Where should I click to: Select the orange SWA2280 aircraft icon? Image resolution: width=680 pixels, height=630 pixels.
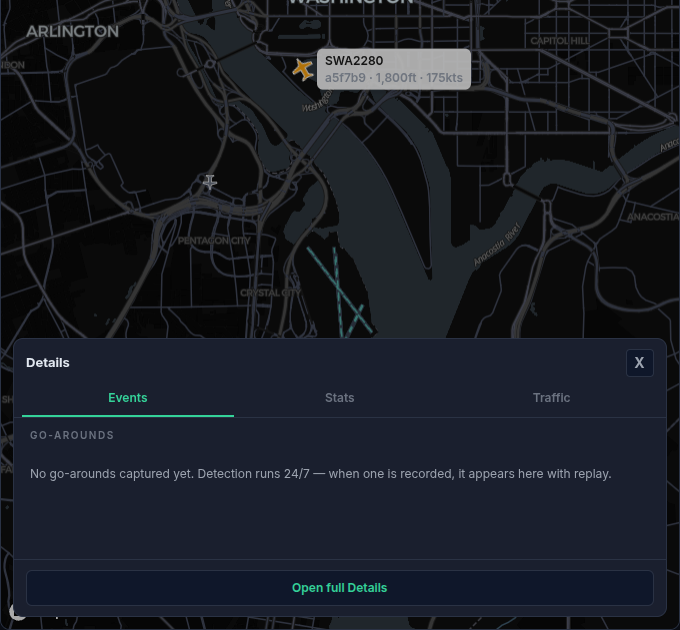coord(303,69)
